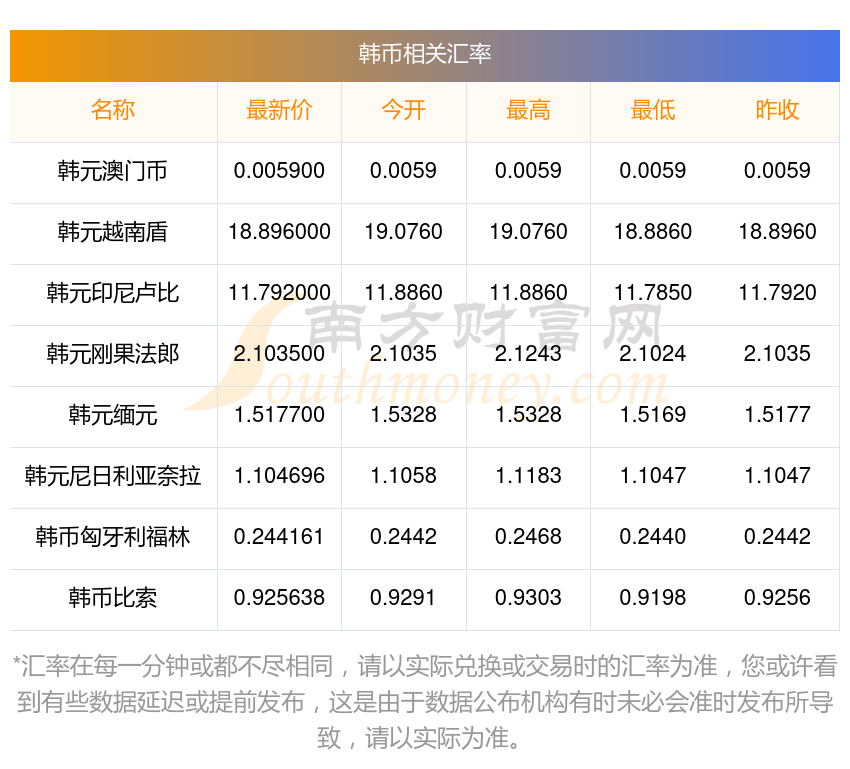This screenshot has width=850, height=769.
Task: Select the latest price 0.244161
Action: pos(279,537)
